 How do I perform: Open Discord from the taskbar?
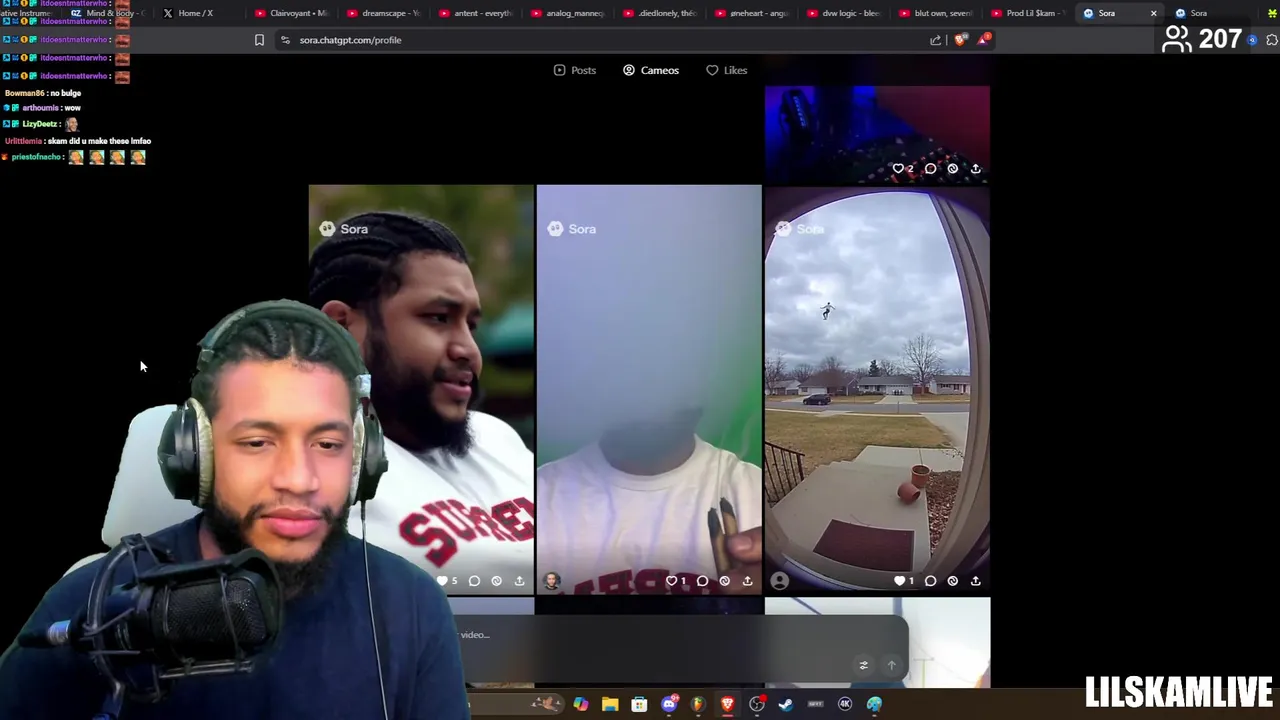point(669,704)
